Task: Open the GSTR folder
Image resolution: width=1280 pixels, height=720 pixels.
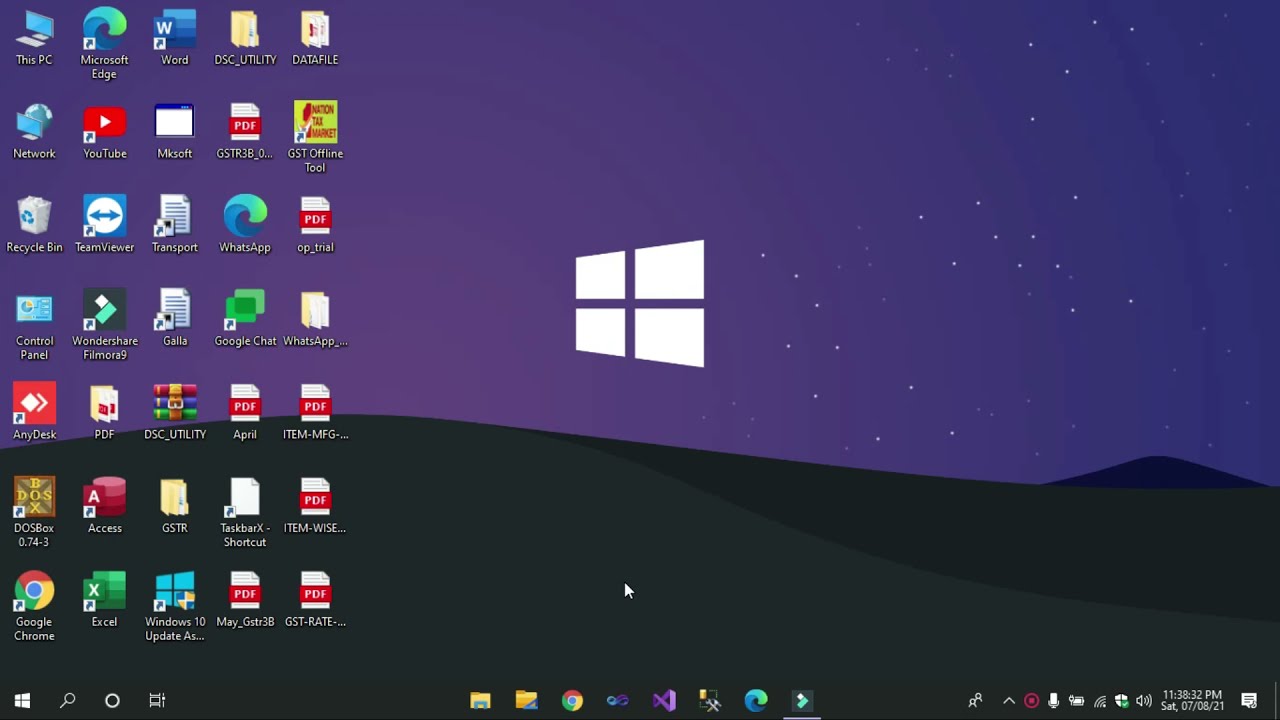Action: (175, 506)
